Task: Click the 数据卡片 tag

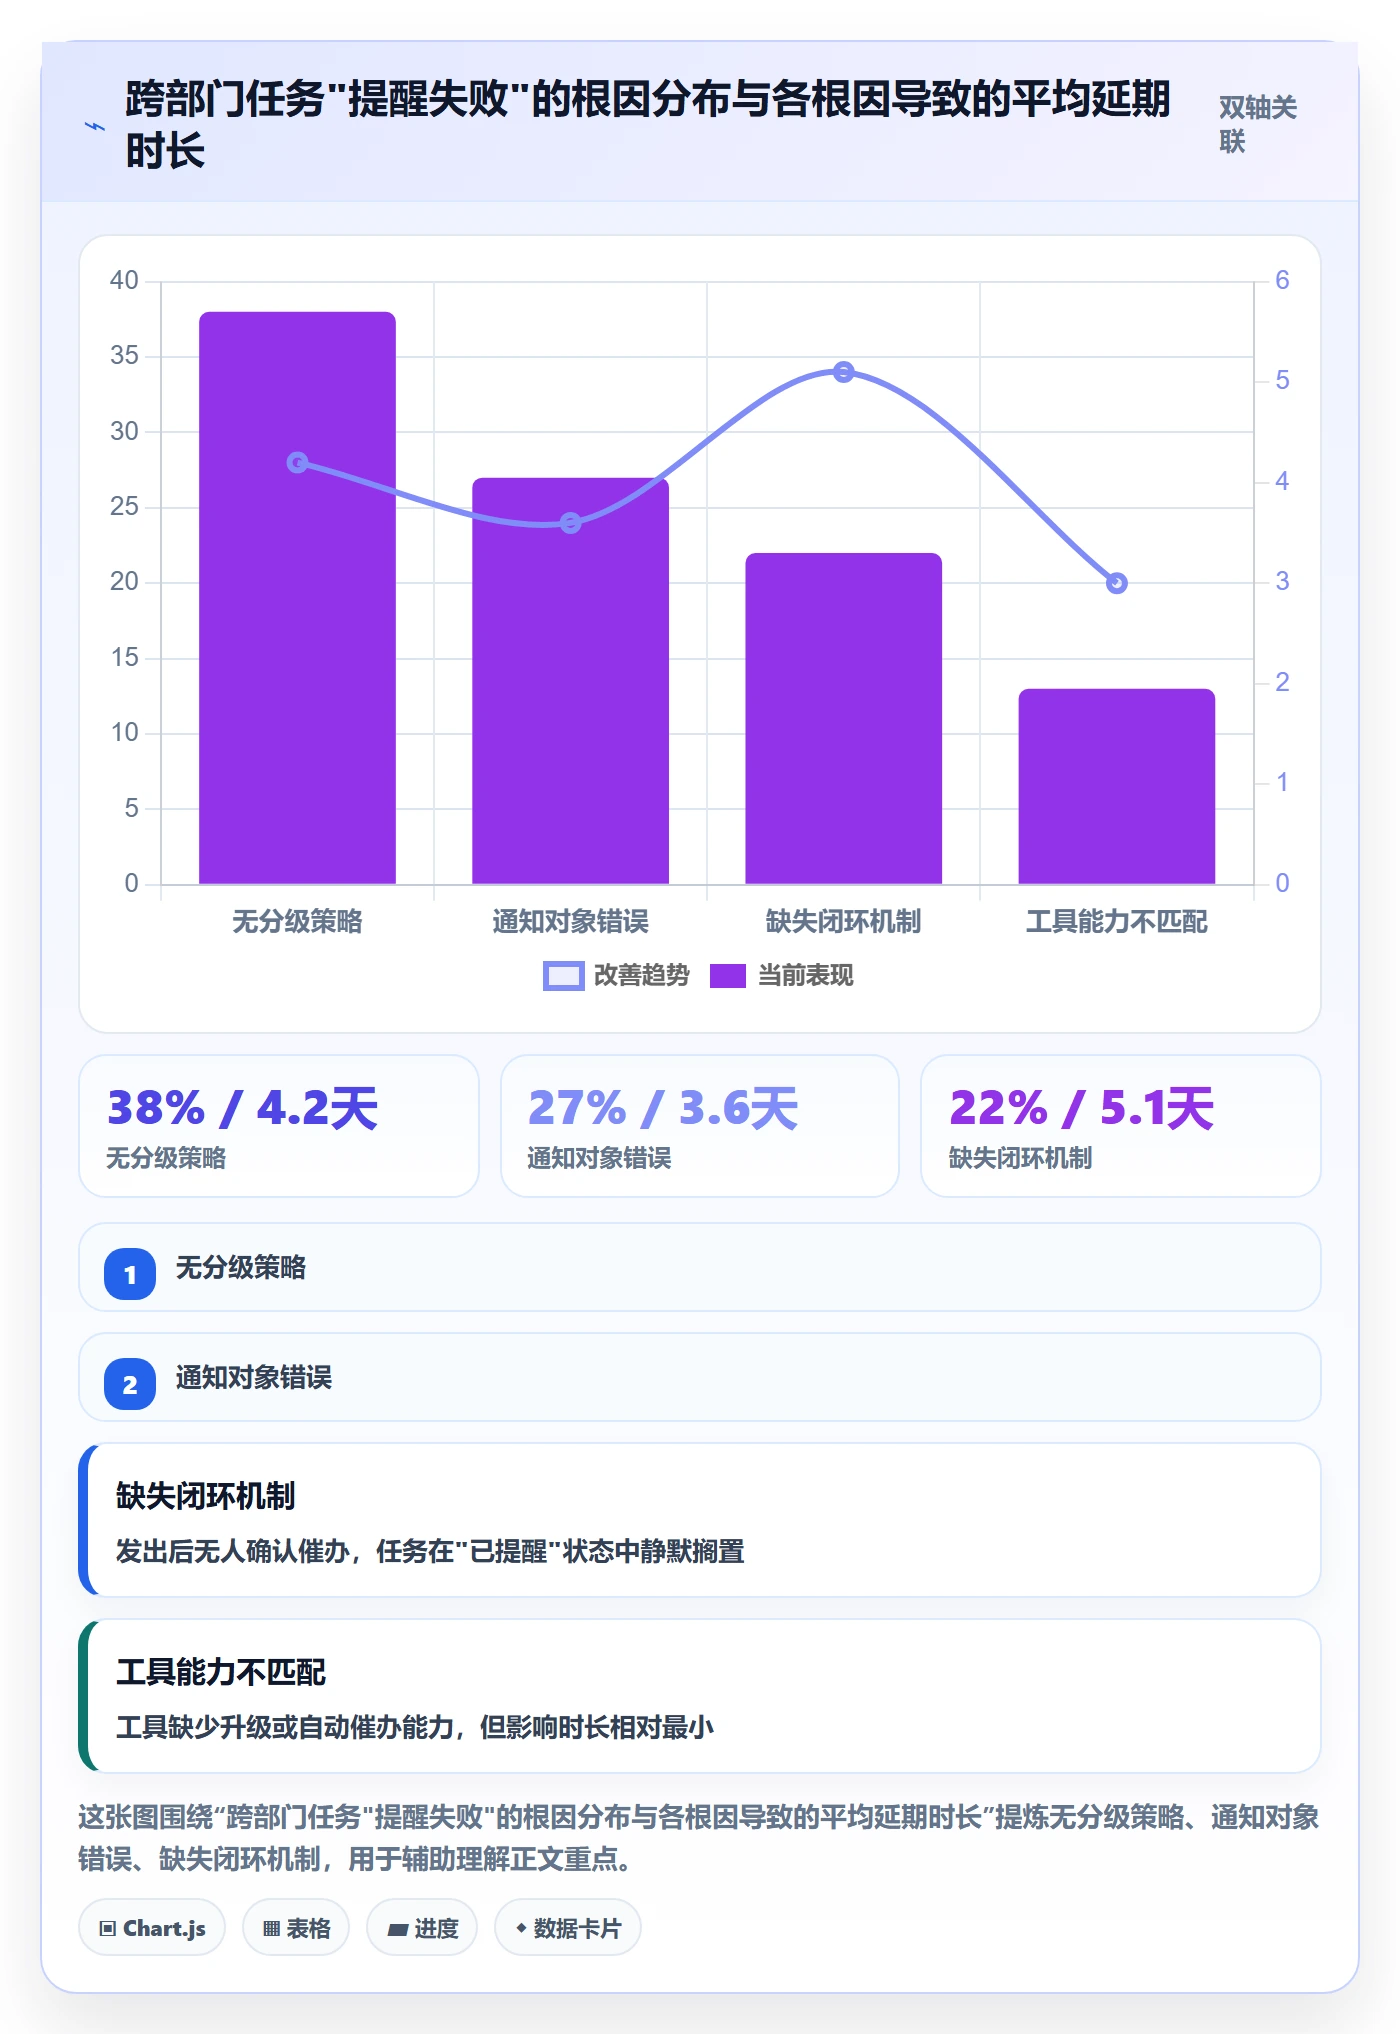Action: click(568, 1927)
